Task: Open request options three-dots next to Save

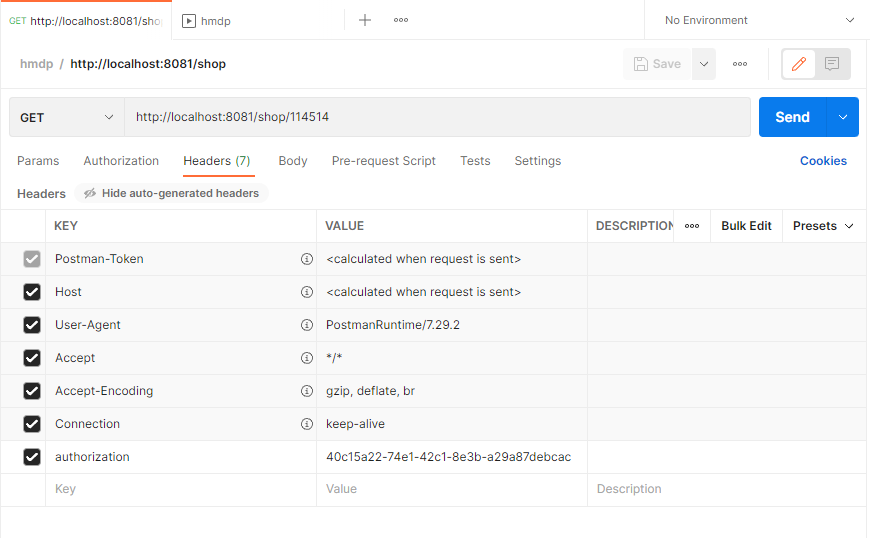Action: pyautogui.click(x=740, y=64)
